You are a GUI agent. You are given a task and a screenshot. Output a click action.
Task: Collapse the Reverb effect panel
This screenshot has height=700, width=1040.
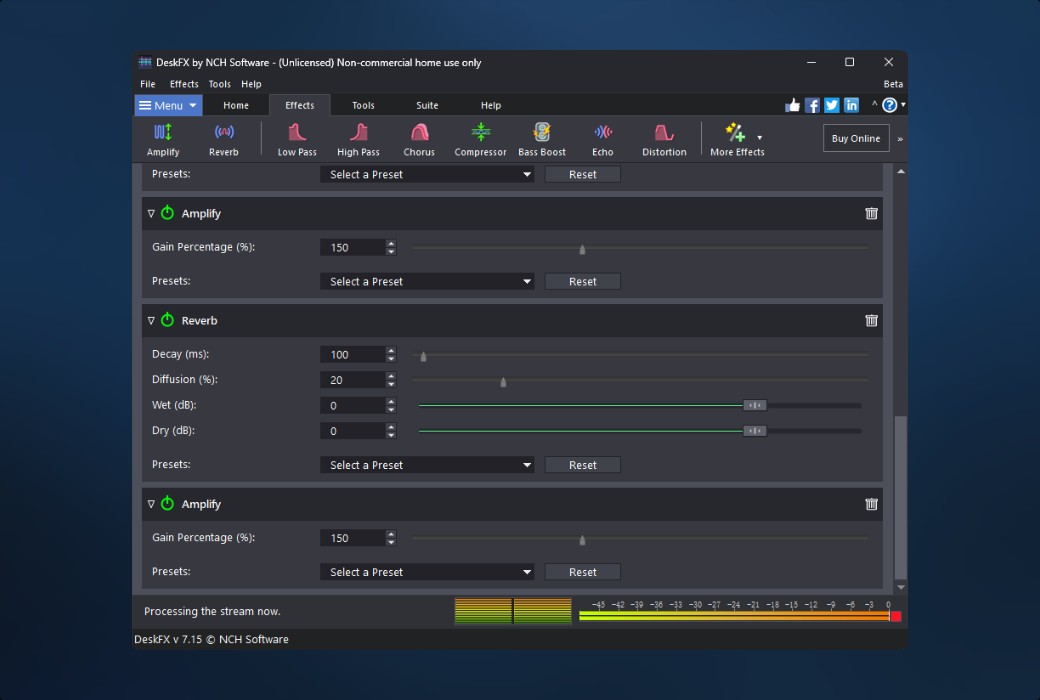152,321
